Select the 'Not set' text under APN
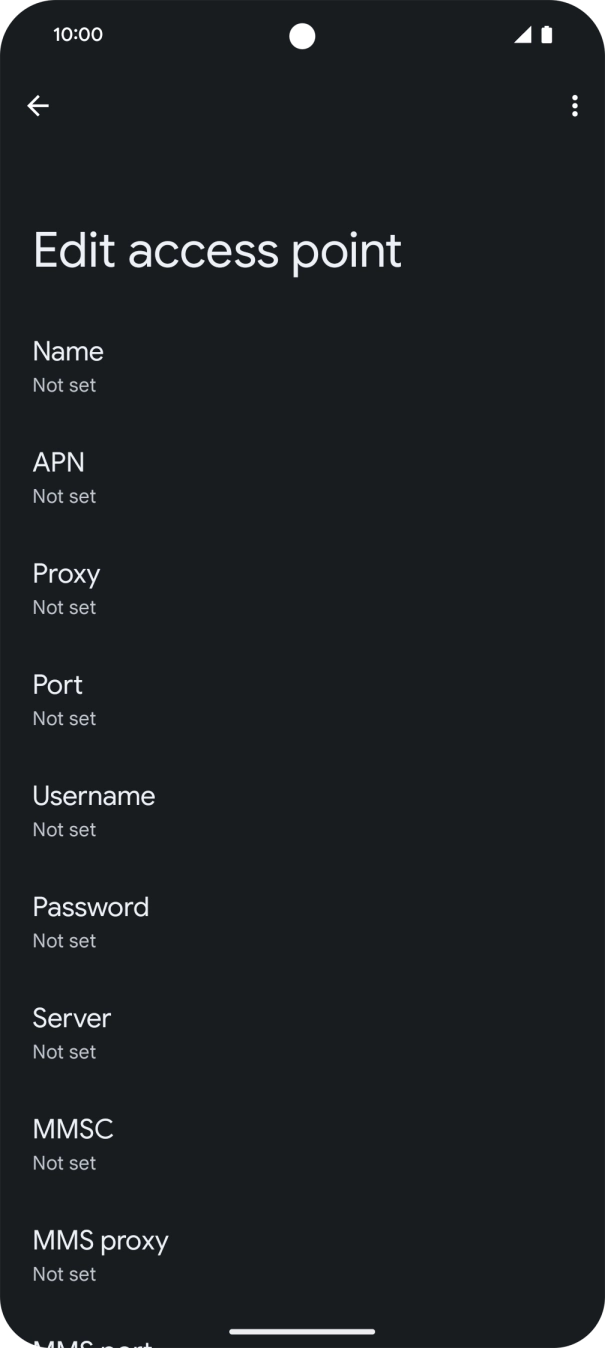Image resolution: width=605 pixels, height=1348 pixels. [64, 496]
